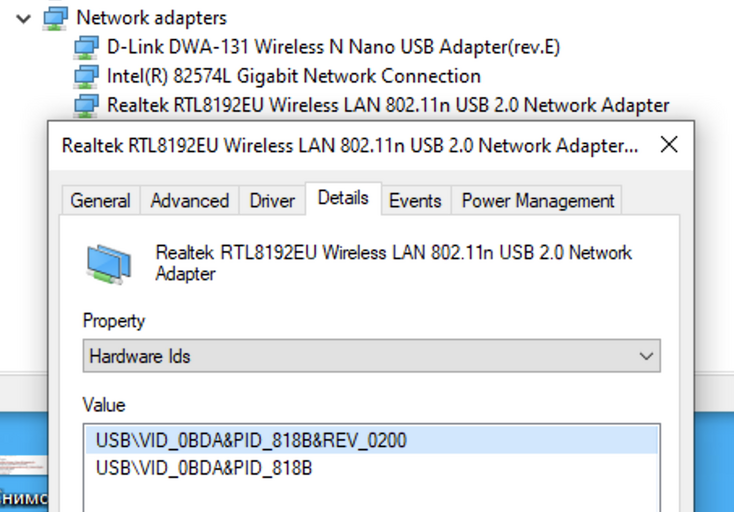Select the value ending with REV_0200

coord(372,440)
